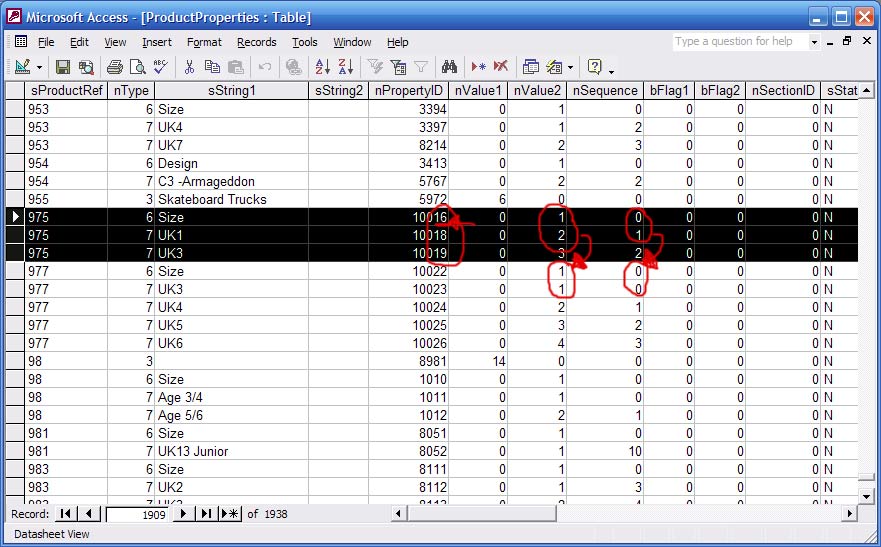The width and height of the screenshot is (881, 547).
Task: Open the Tools menu
Action: (304, 42)
